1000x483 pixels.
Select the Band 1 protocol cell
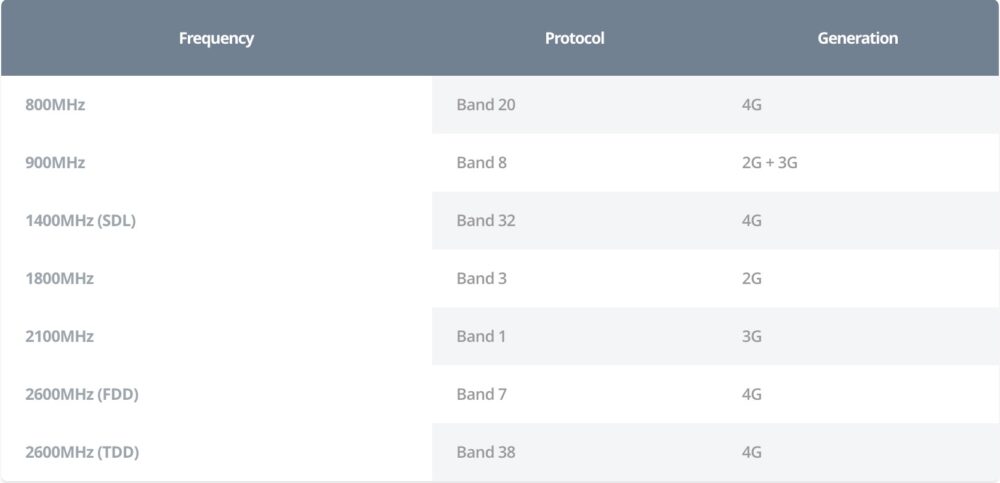tap(481, 336)
